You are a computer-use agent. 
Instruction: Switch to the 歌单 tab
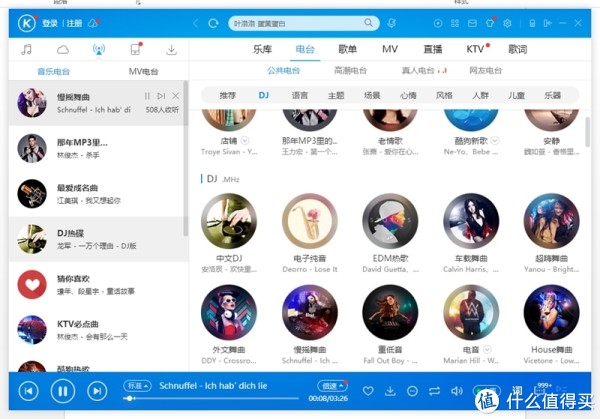[347, 49]
